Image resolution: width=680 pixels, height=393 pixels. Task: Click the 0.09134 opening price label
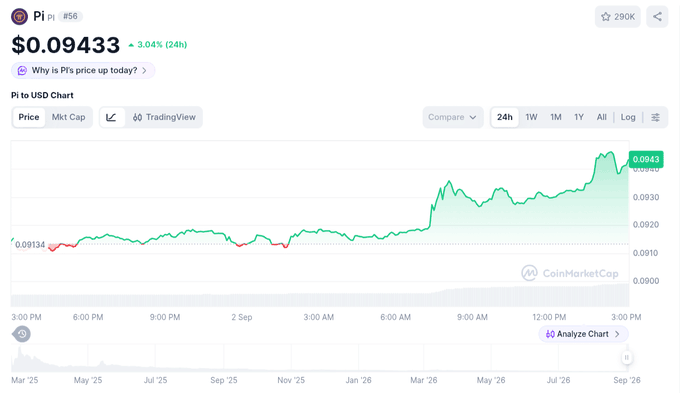pyautogui.click(x=30, y=245)
